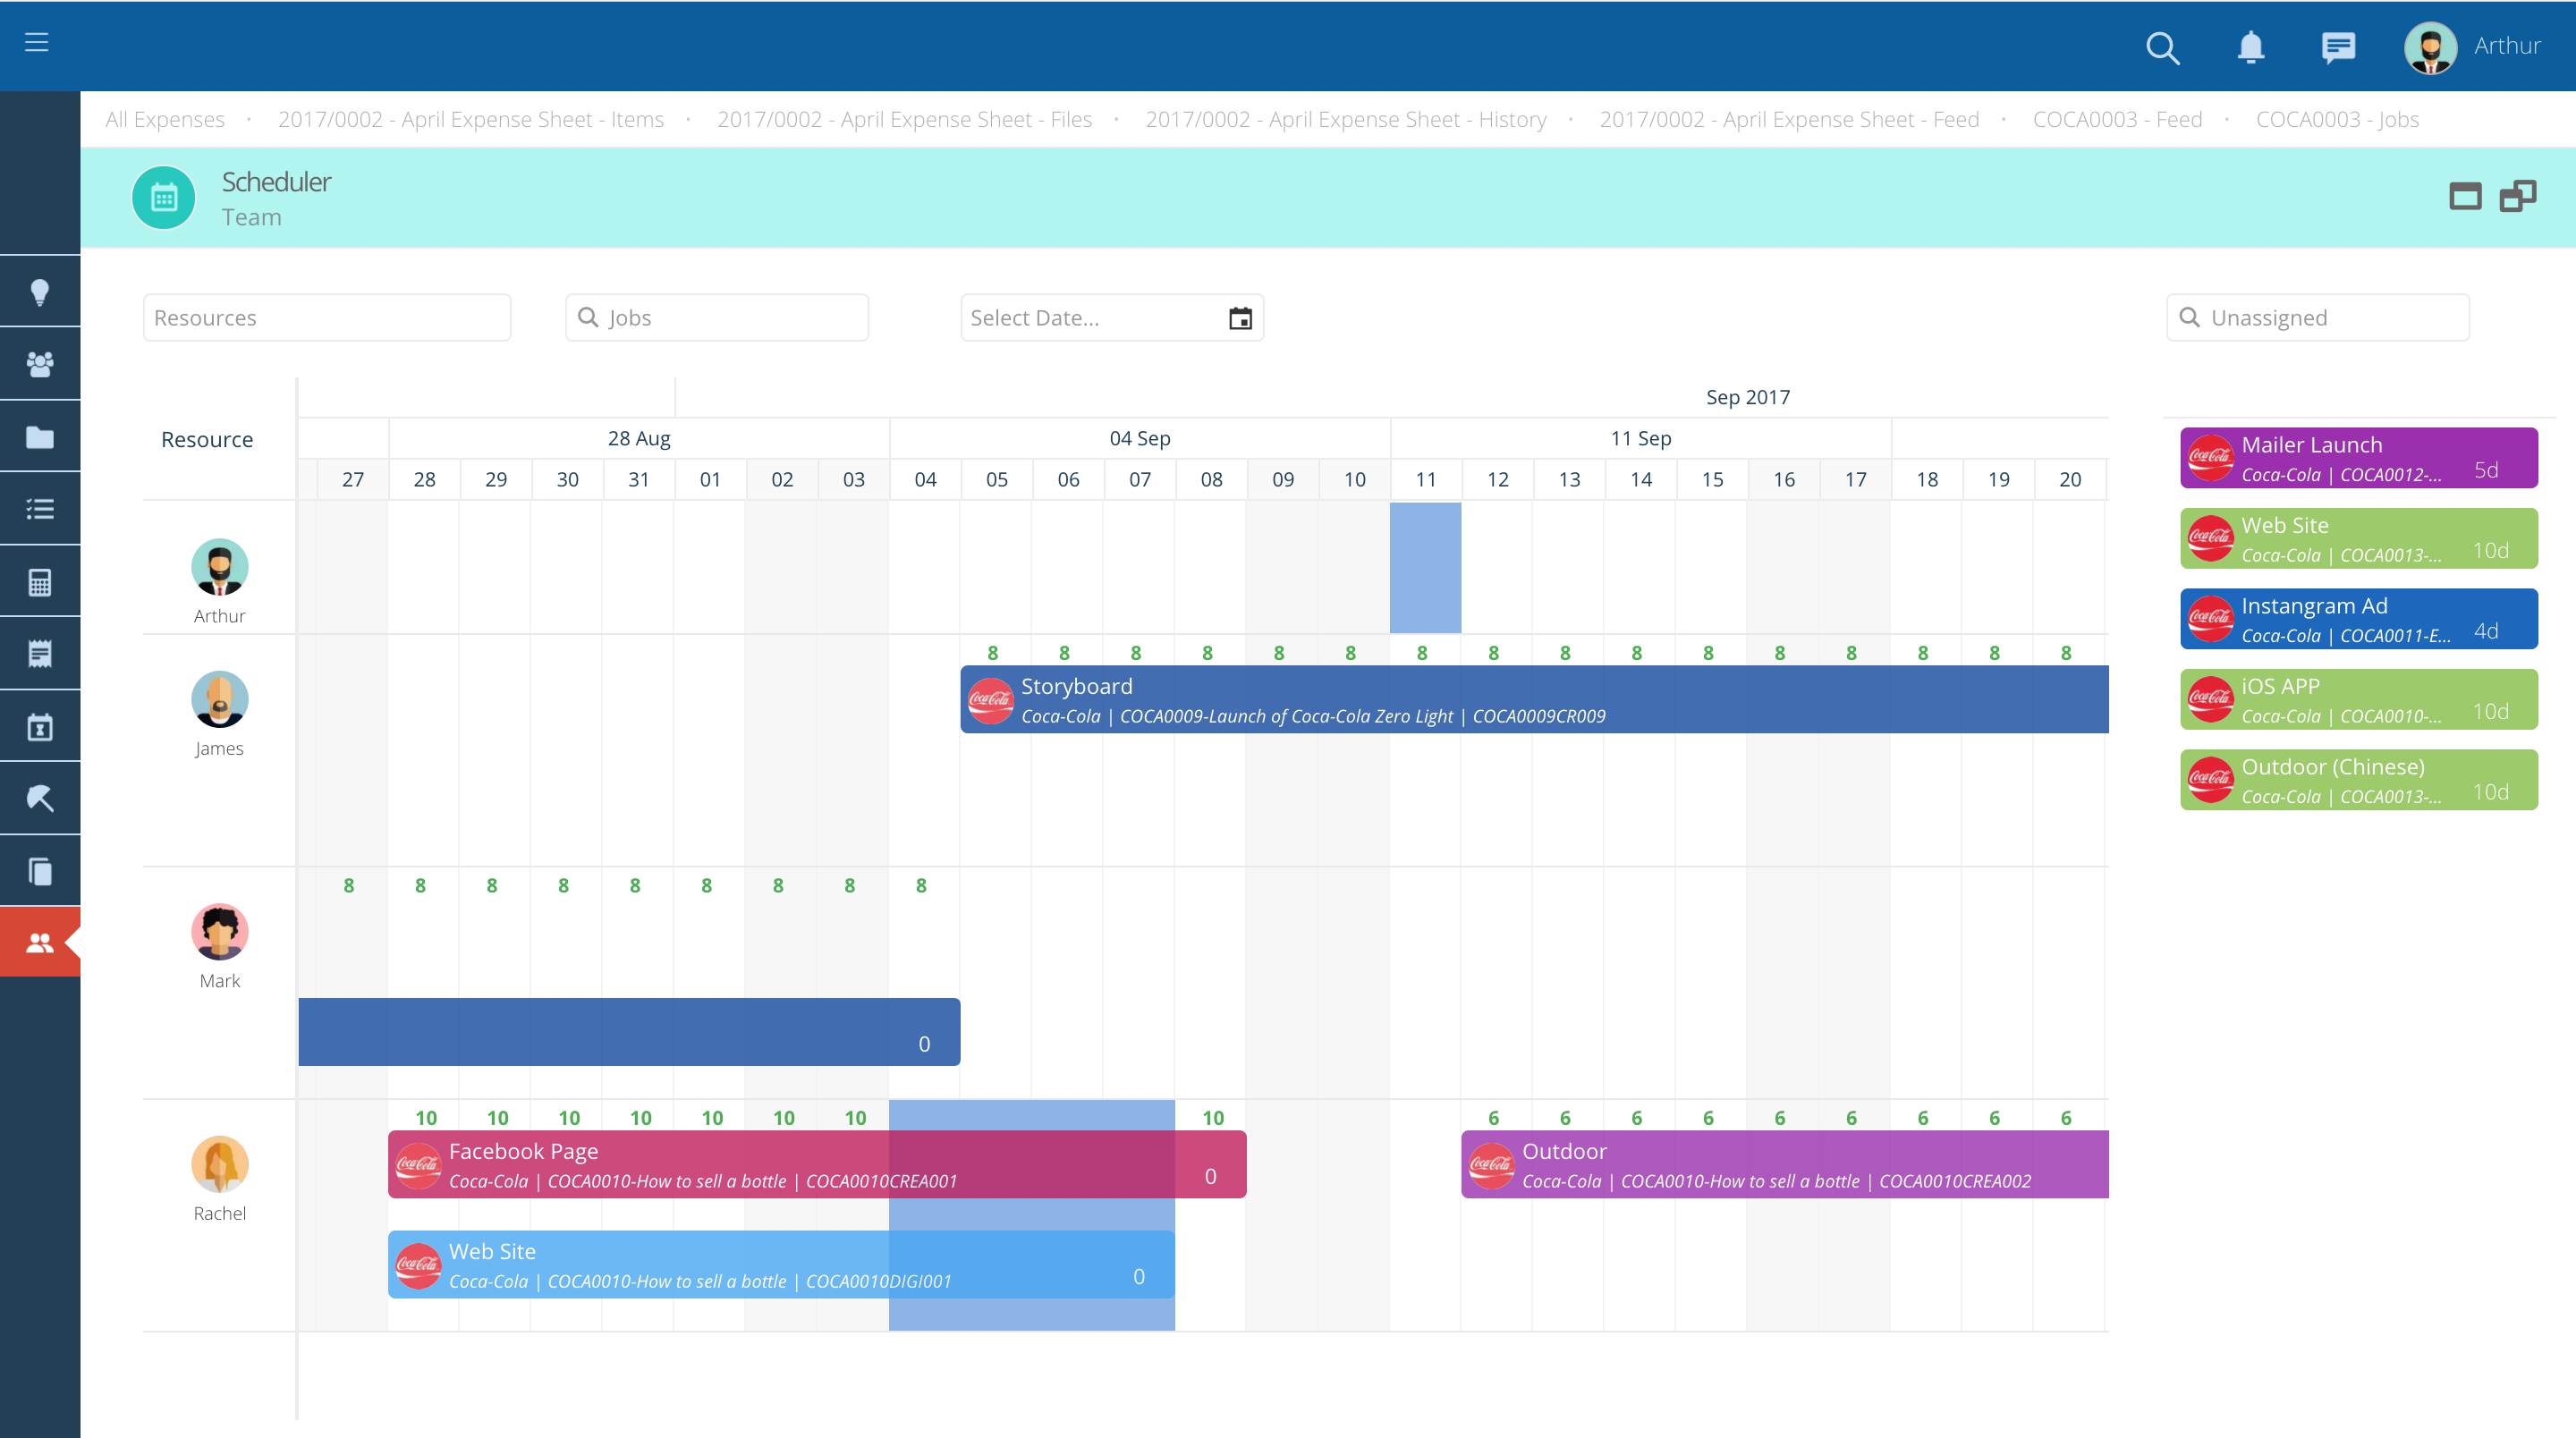The height and width of the screenshot is (1438, 2576).
Task: Open the calculator icon in the sidebar
Action: coord(40,580)
